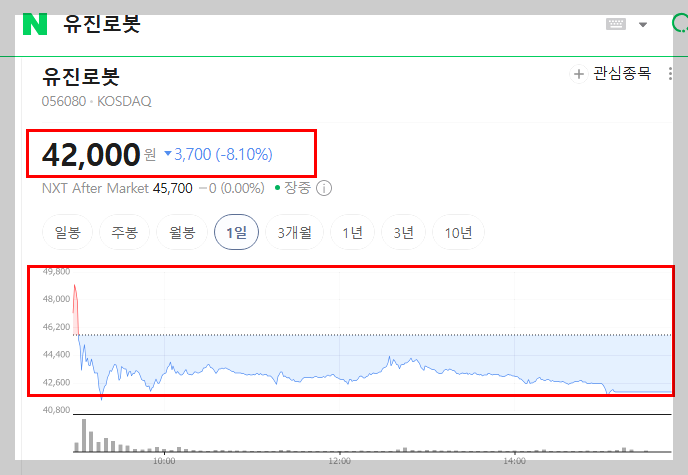This screenshot has height=475, width=688.
Task: Click the 14:00 time axis label
Action: click(514, 461)
